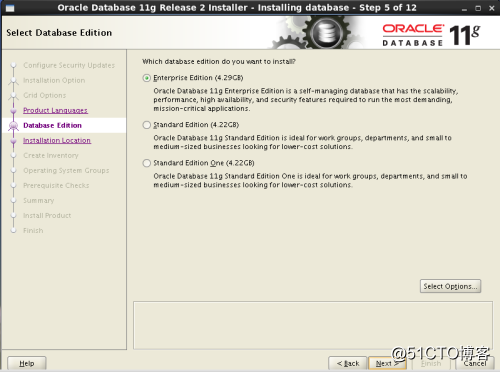500x372 pixels.
Task: Click the Grid Options step label
Action: tap(45, 95)
